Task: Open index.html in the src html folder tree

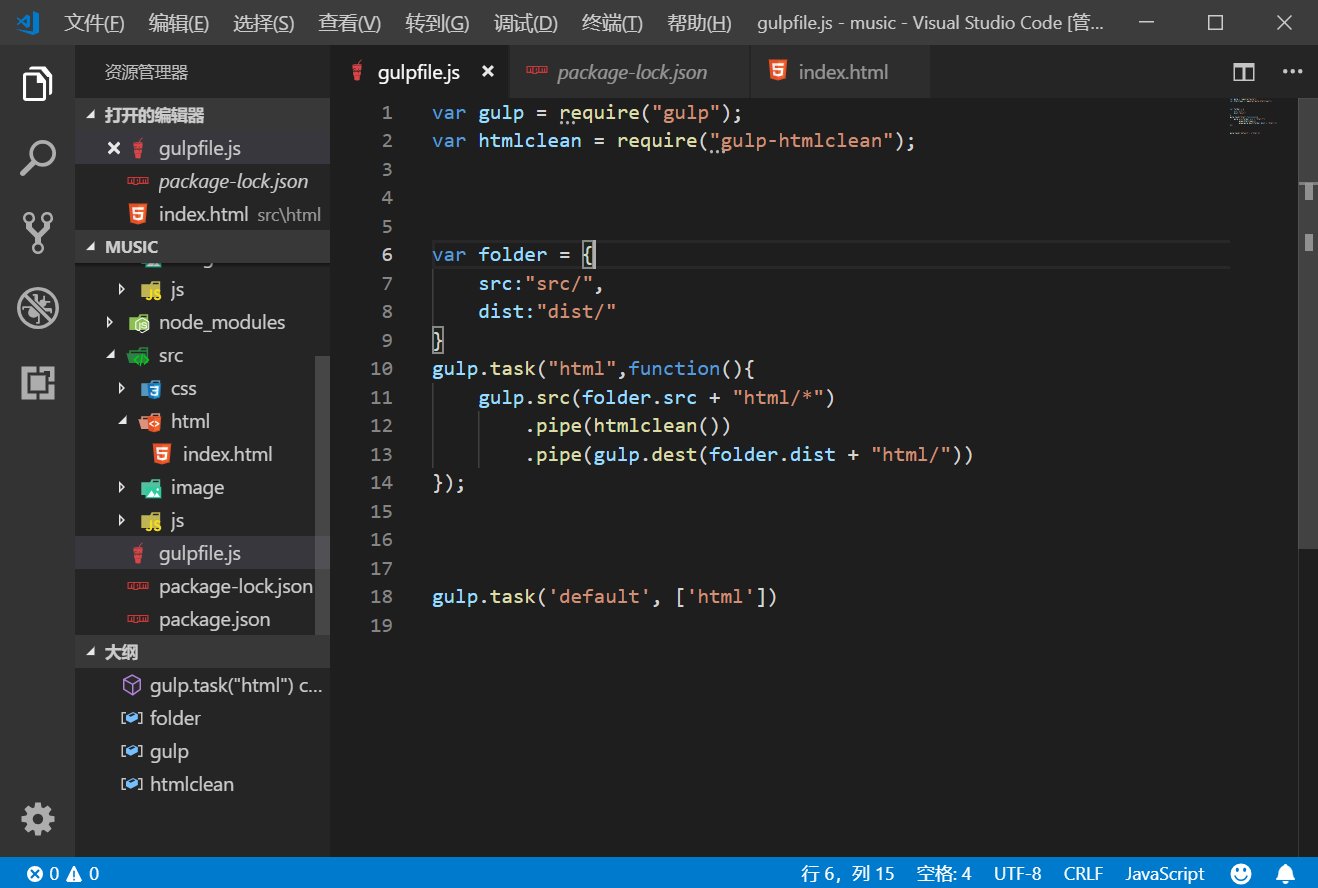Action: pyautogui.click(x=195, y=454)
